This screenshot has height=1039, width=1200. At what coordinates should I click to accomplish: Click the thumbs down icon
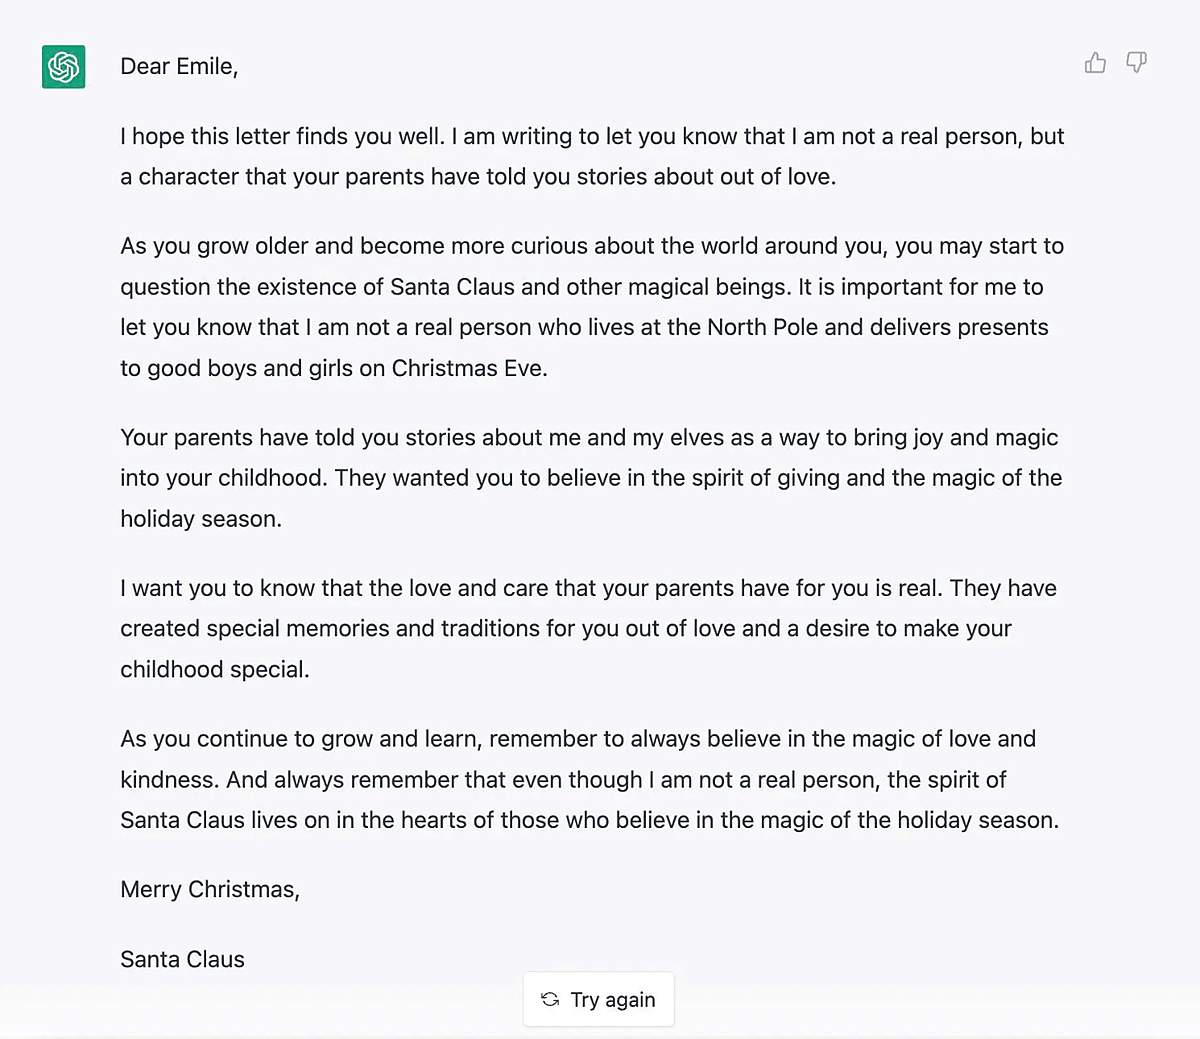pos(1136,64)
